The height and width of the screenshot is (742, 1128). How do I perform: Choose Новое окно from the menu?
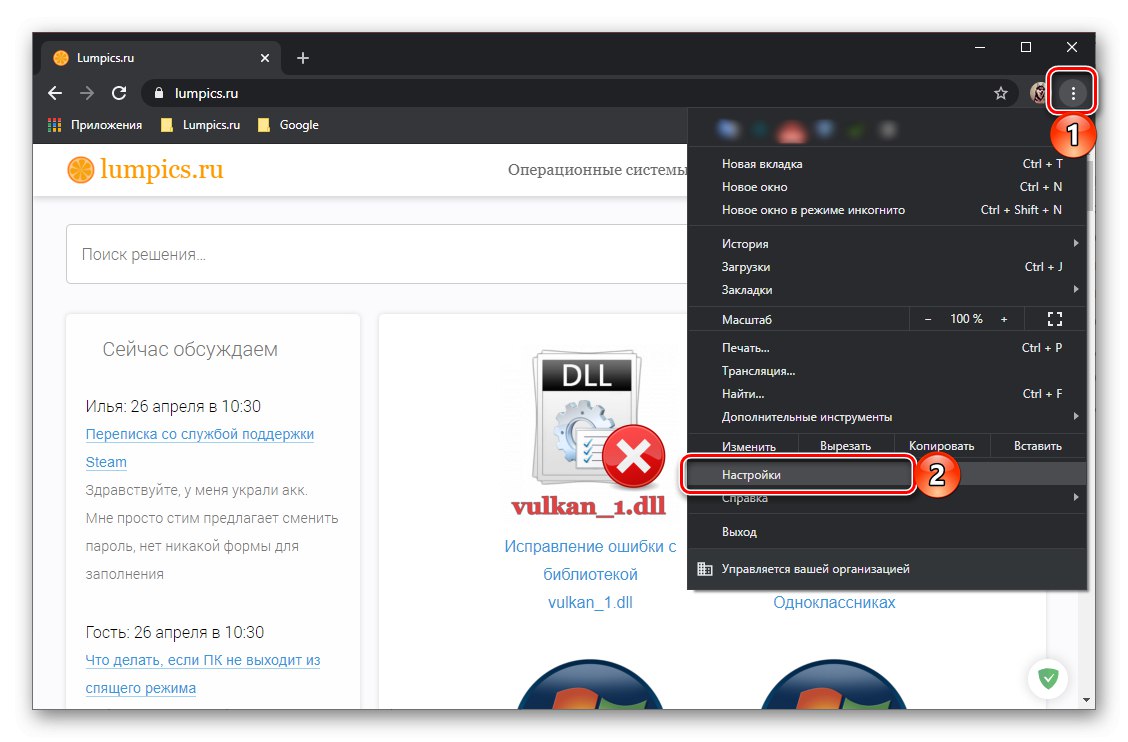click(887, 187)
